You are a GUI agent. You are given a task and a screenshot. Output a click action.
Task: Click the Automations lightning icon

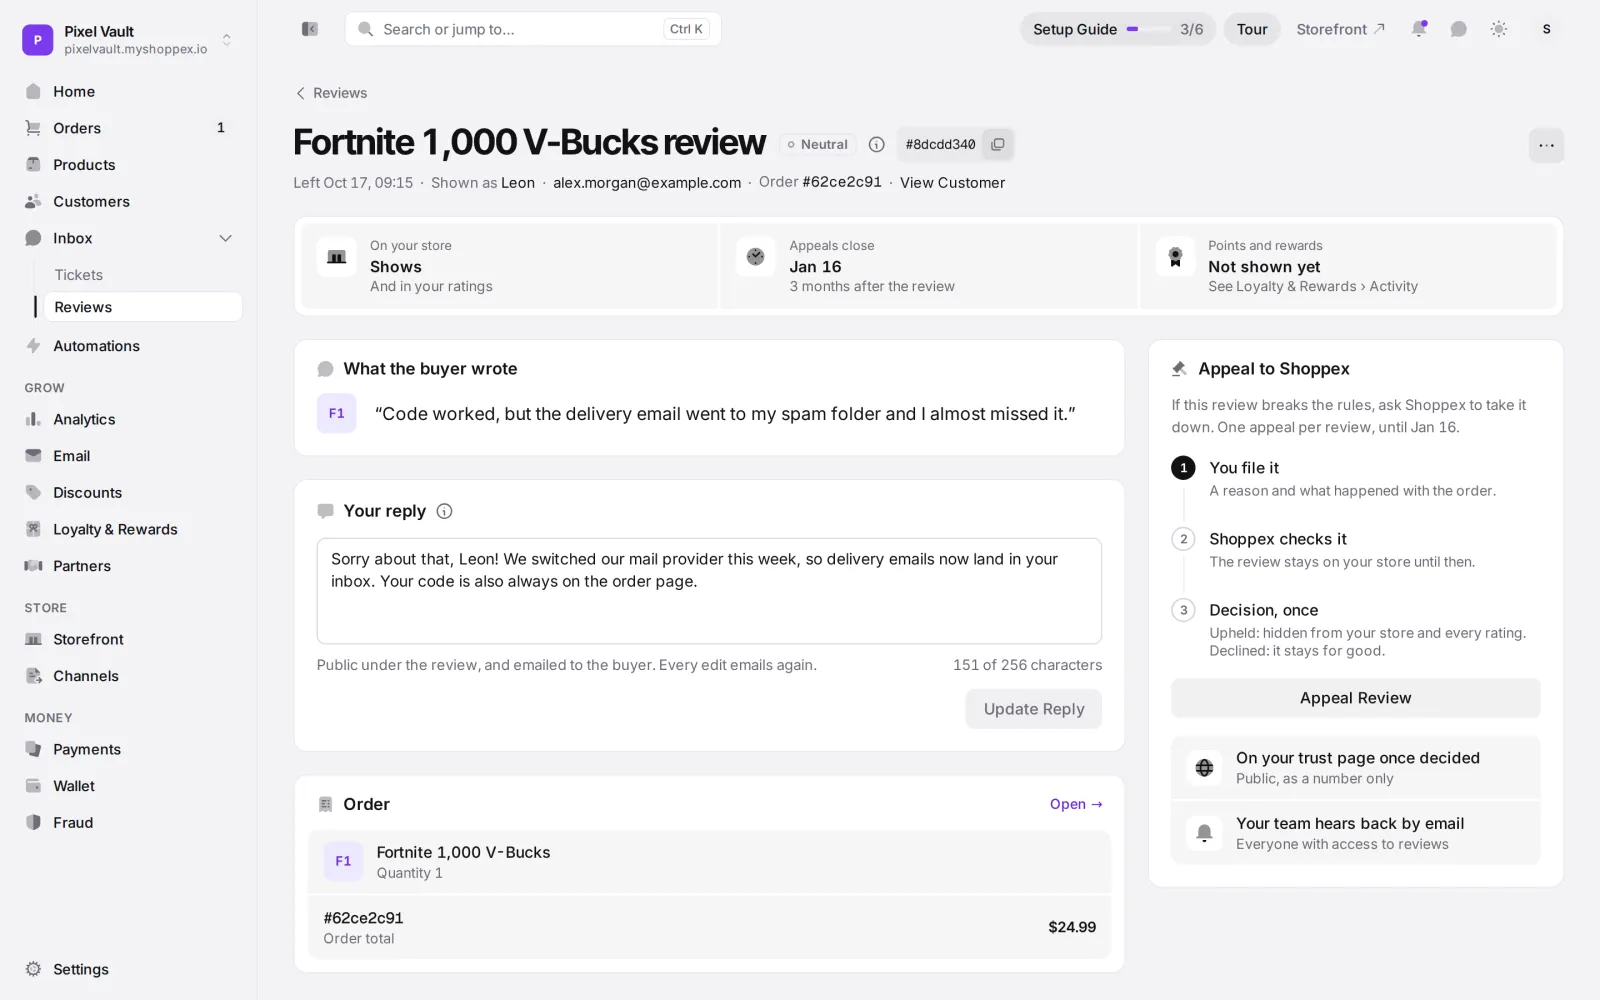pos(33,346)
